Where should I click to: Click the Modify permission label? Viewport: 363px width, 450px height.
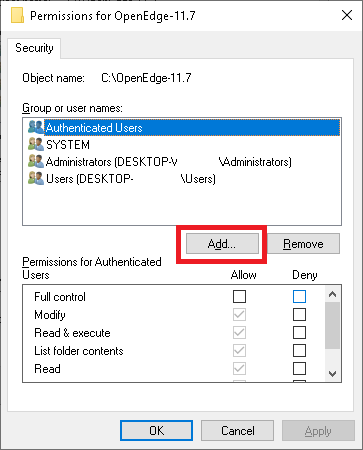(50, 315)
